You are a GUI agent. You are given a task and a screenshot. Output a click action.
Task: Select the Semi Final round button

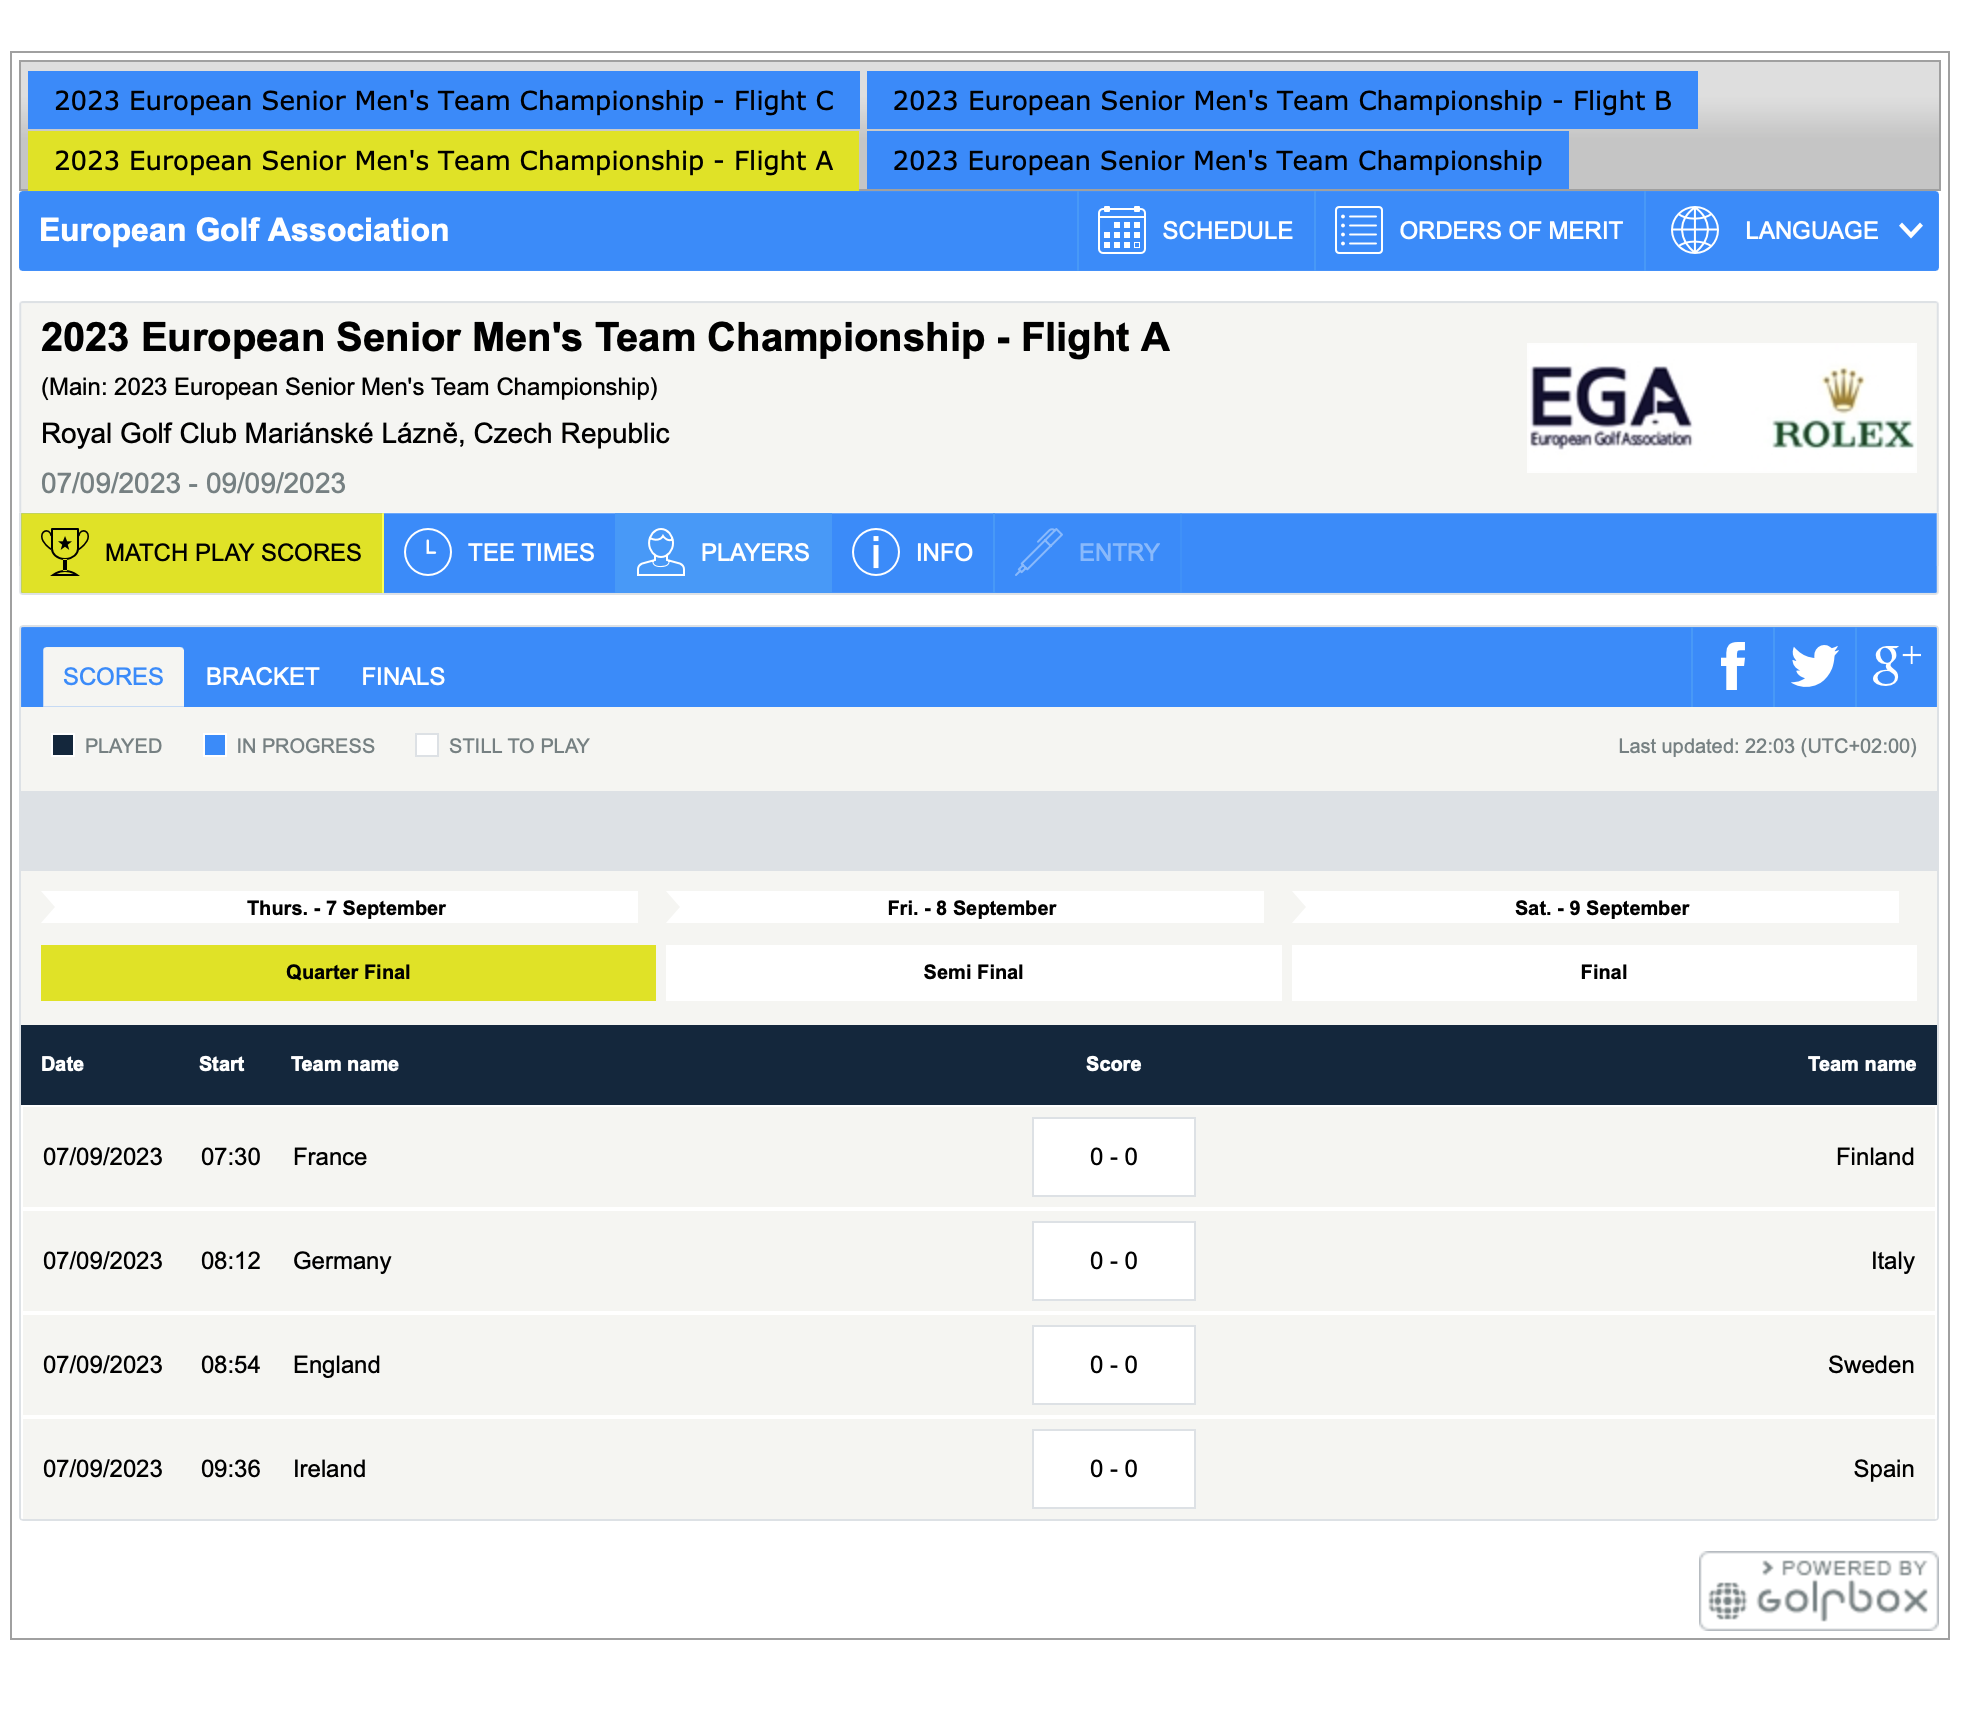(973, 973)
